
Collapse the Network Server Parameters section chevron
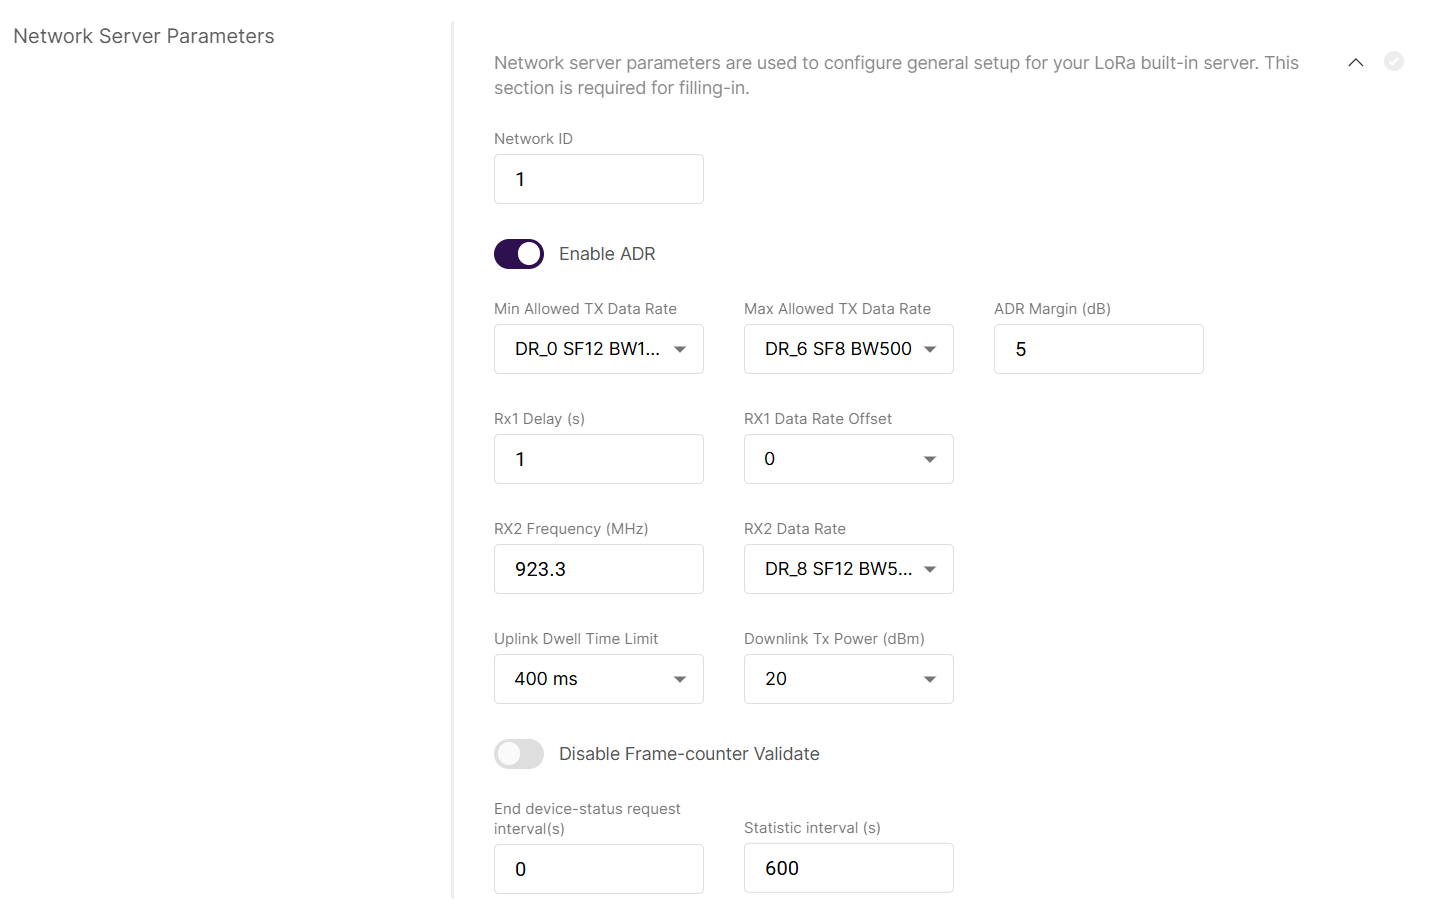[1355, 62]
